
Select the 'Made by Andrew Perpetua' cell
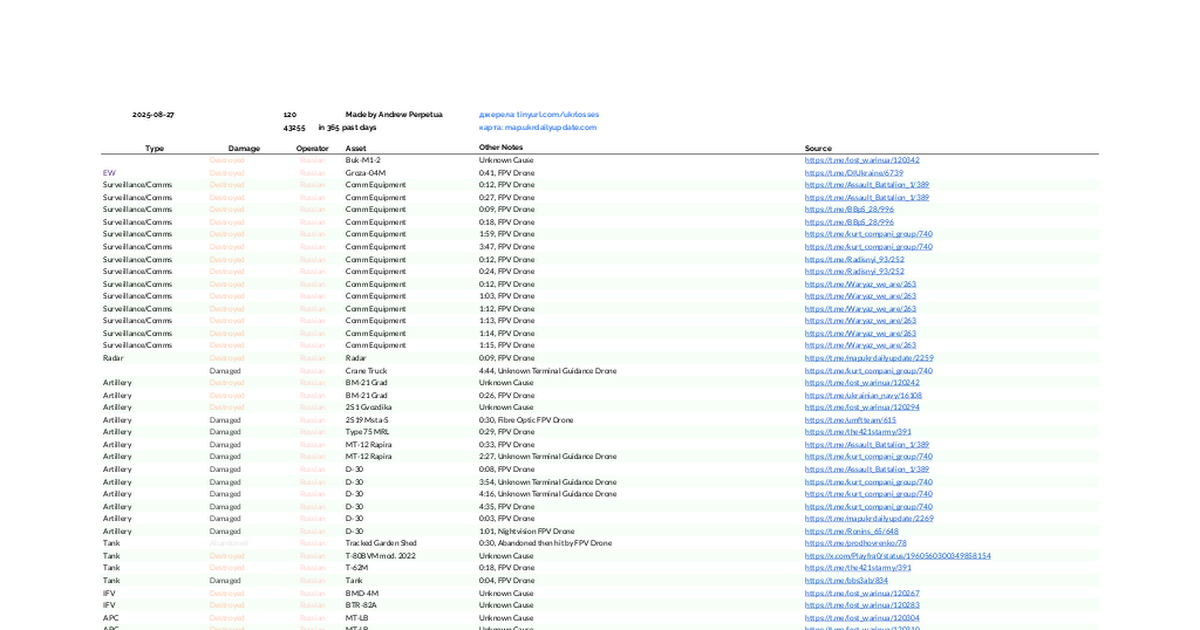(394, 115)
